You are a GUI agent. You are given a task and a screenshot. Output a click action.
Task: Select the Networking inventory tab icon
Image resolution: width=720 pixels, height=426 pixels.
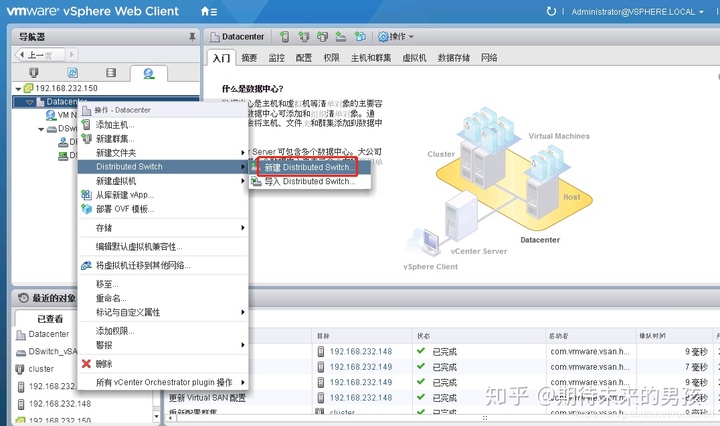[148, 73]
